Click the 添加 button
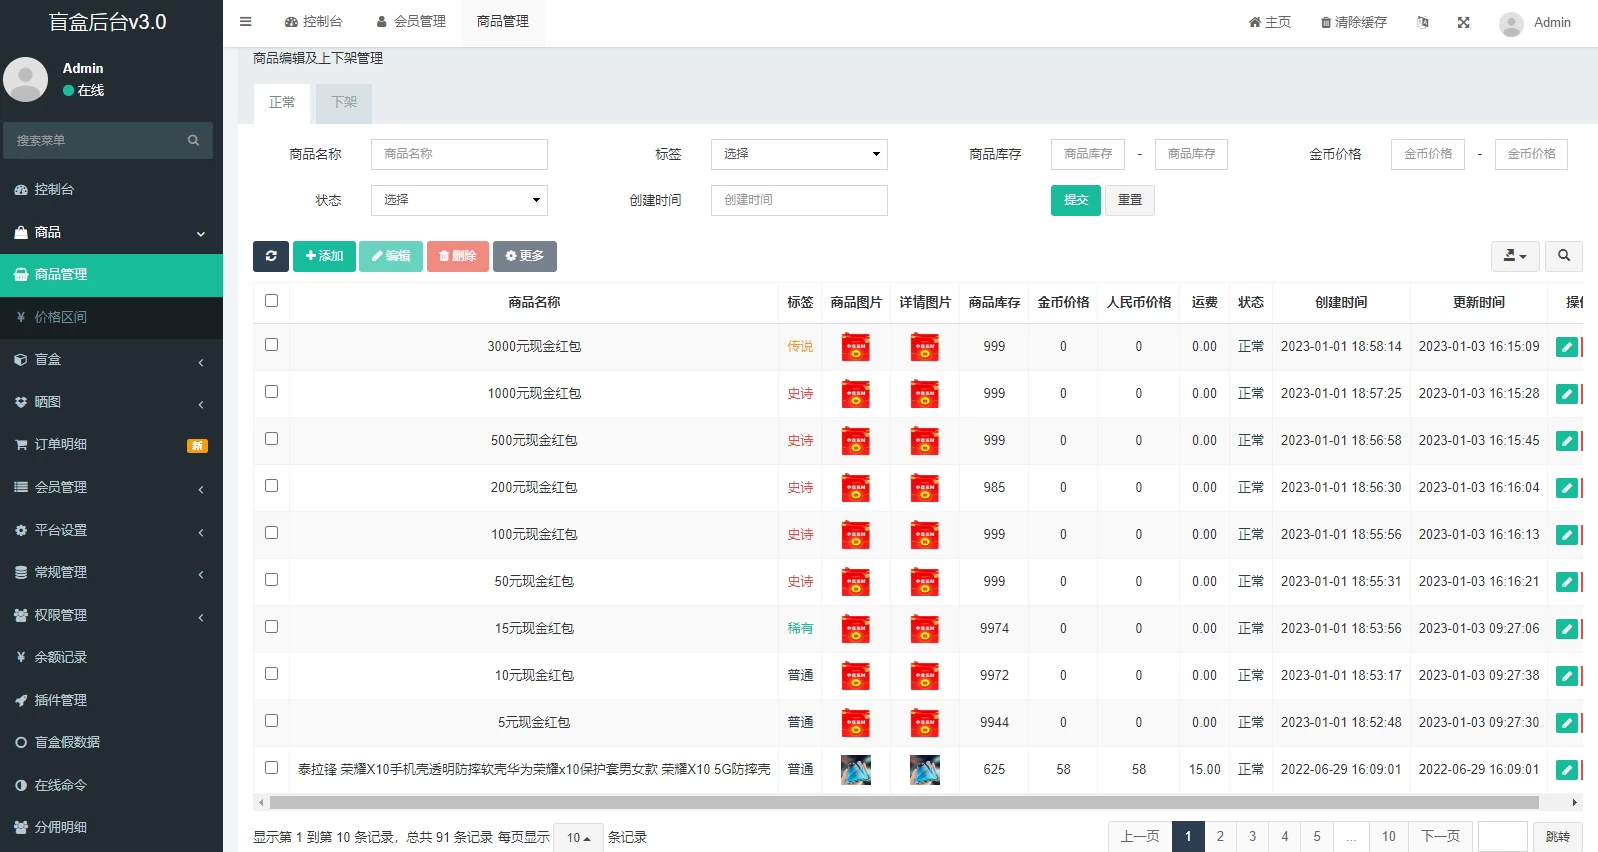 tap(324, 256)
